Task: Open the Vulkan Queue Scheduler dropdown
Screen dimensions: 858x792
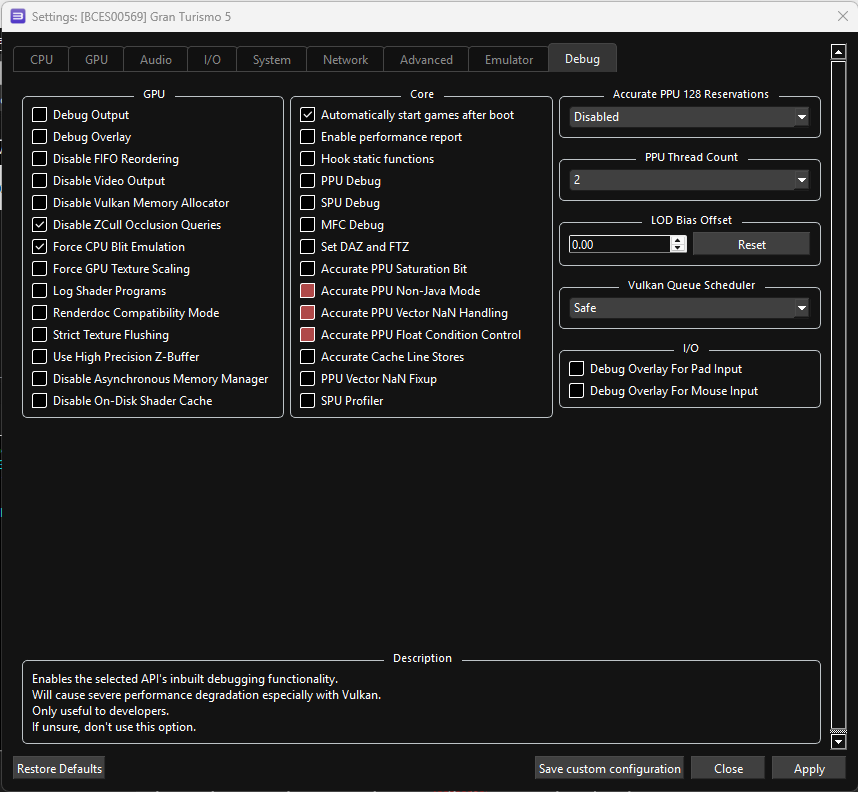Action: click(689, 308)
